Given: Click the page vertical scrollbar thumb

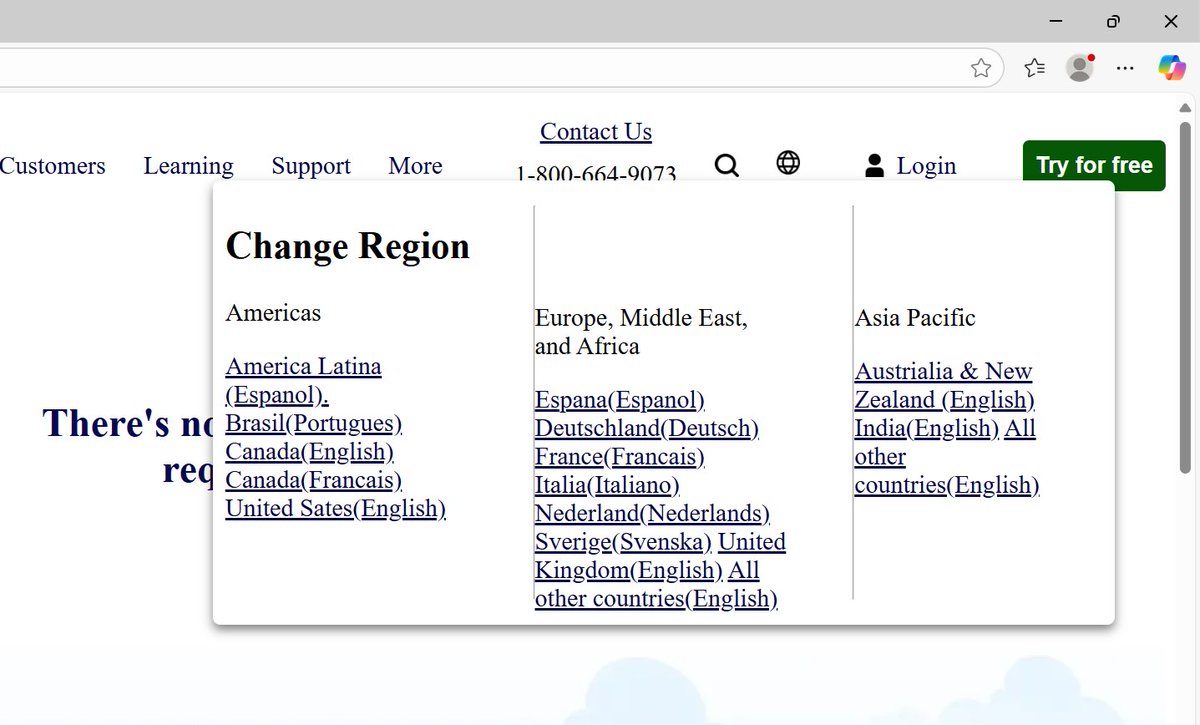Looking at the screenshot, I should (1185, 296).
